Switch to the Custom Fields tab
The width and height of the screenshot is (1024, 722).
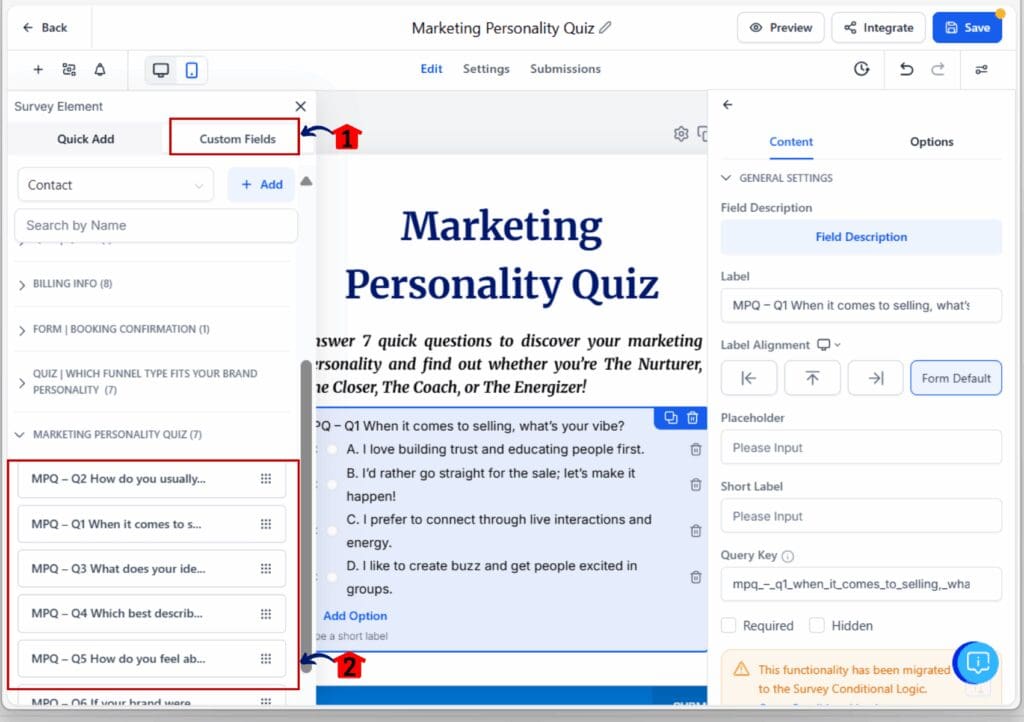coord(237,139)
